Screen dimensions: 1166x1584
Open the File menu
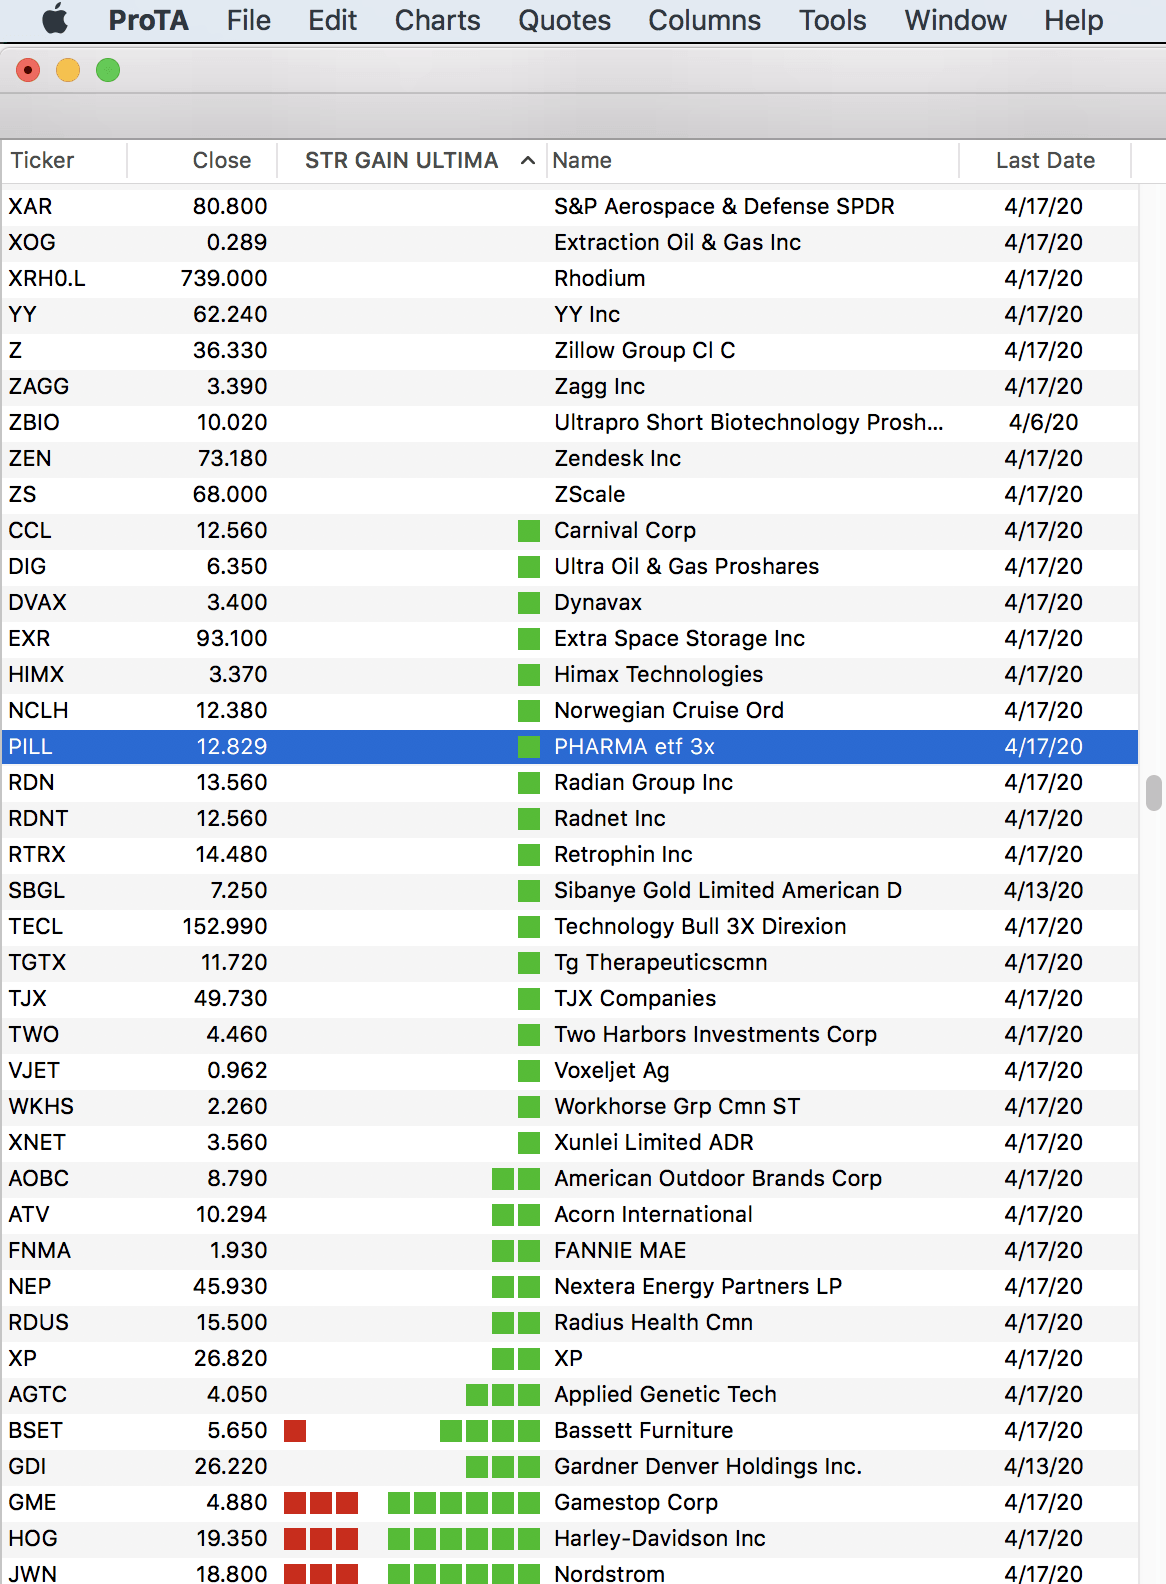248,20
